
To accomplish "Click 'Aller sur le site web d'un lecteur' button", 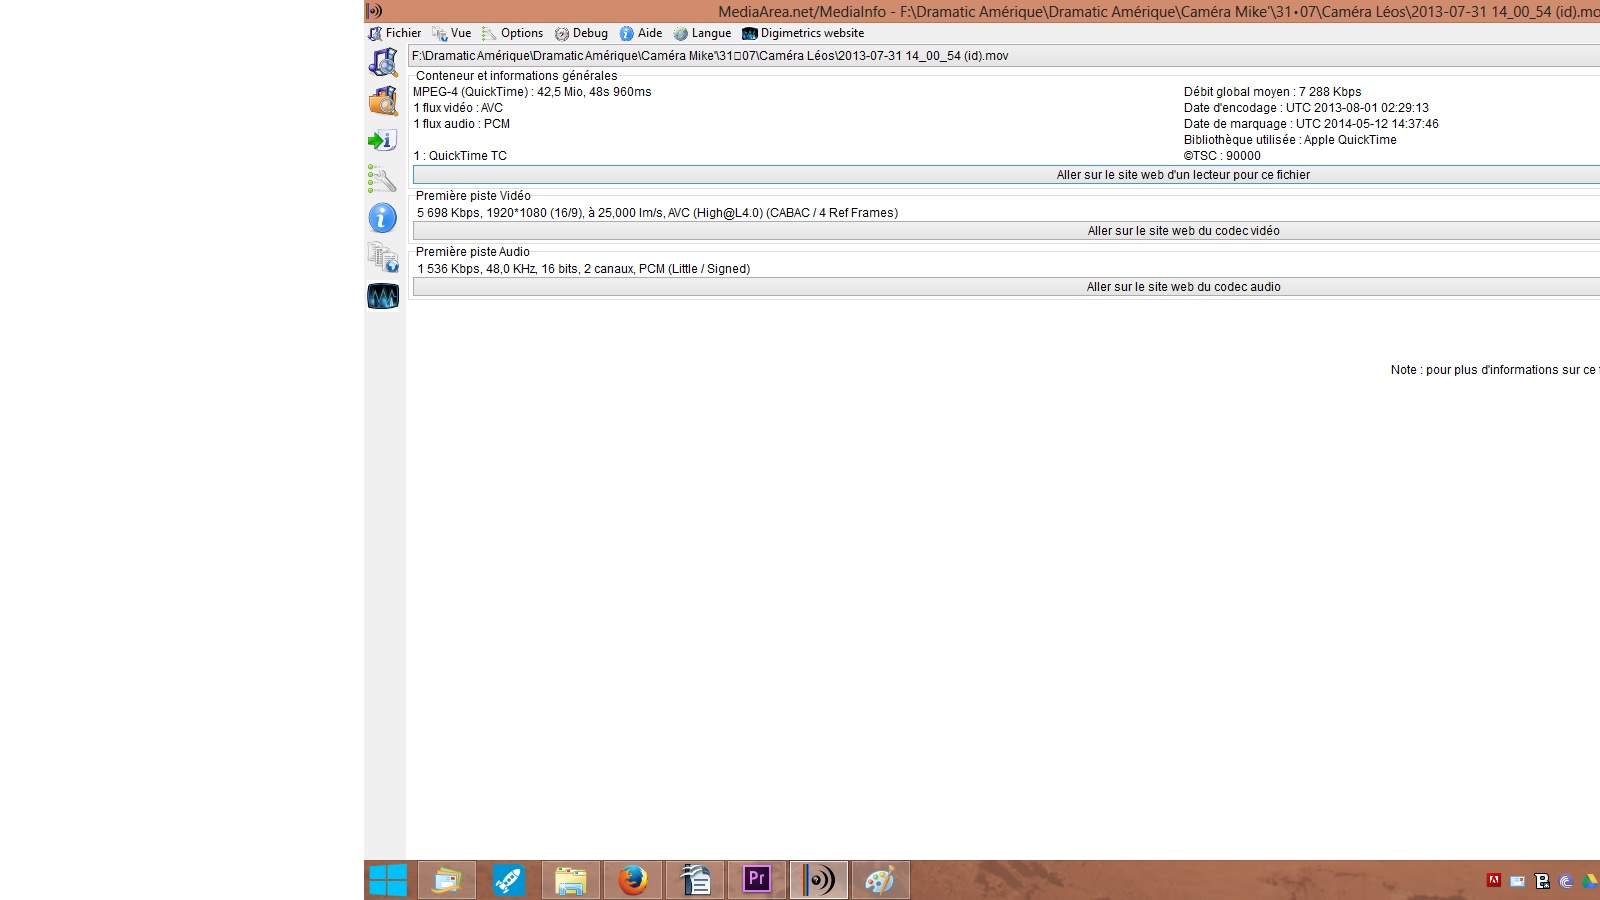I will coord(1006,175).
